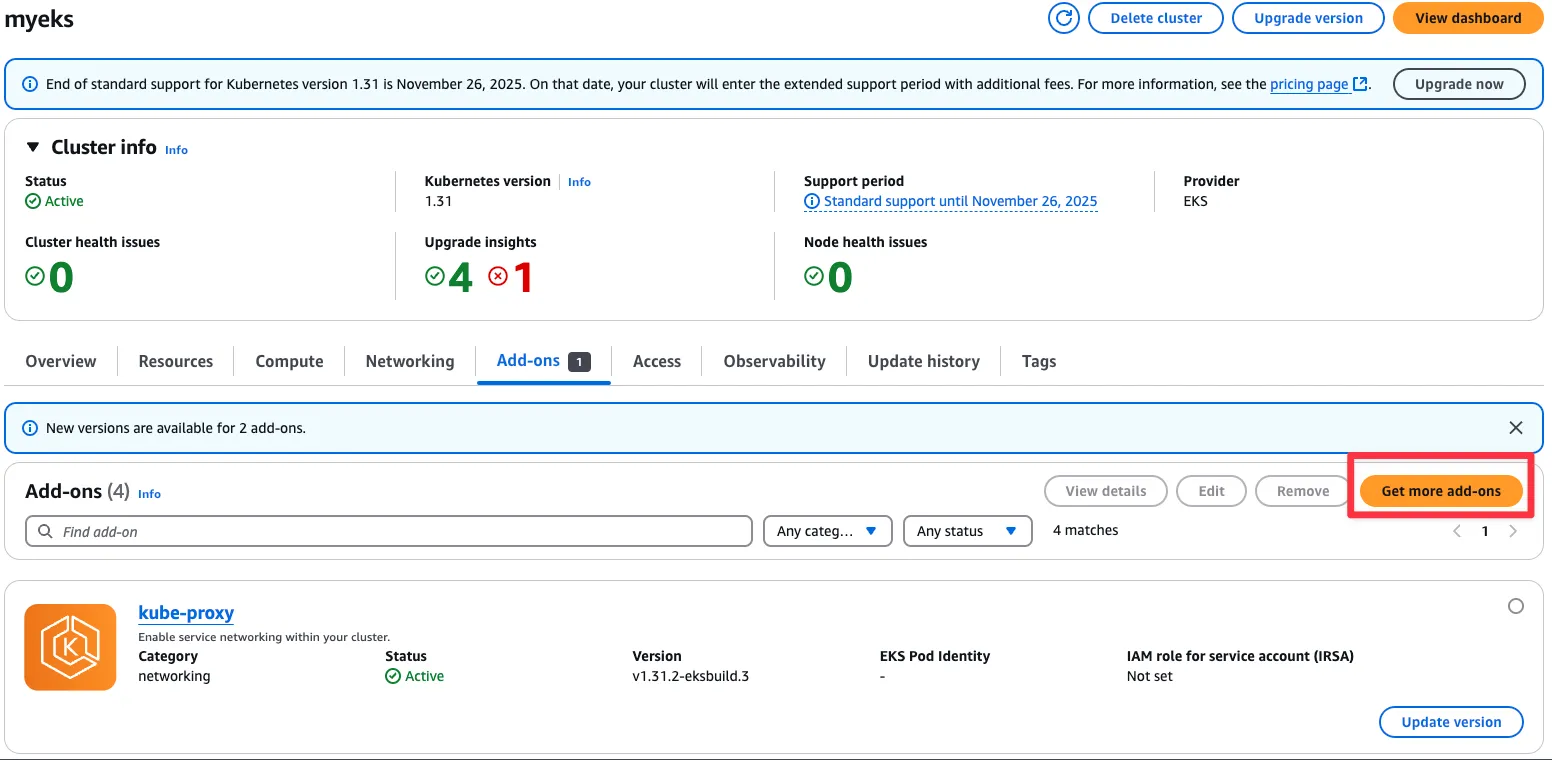1552x760 pixels.
Task: Click the Provider value EKS
Action: (x=1195, y=201)
